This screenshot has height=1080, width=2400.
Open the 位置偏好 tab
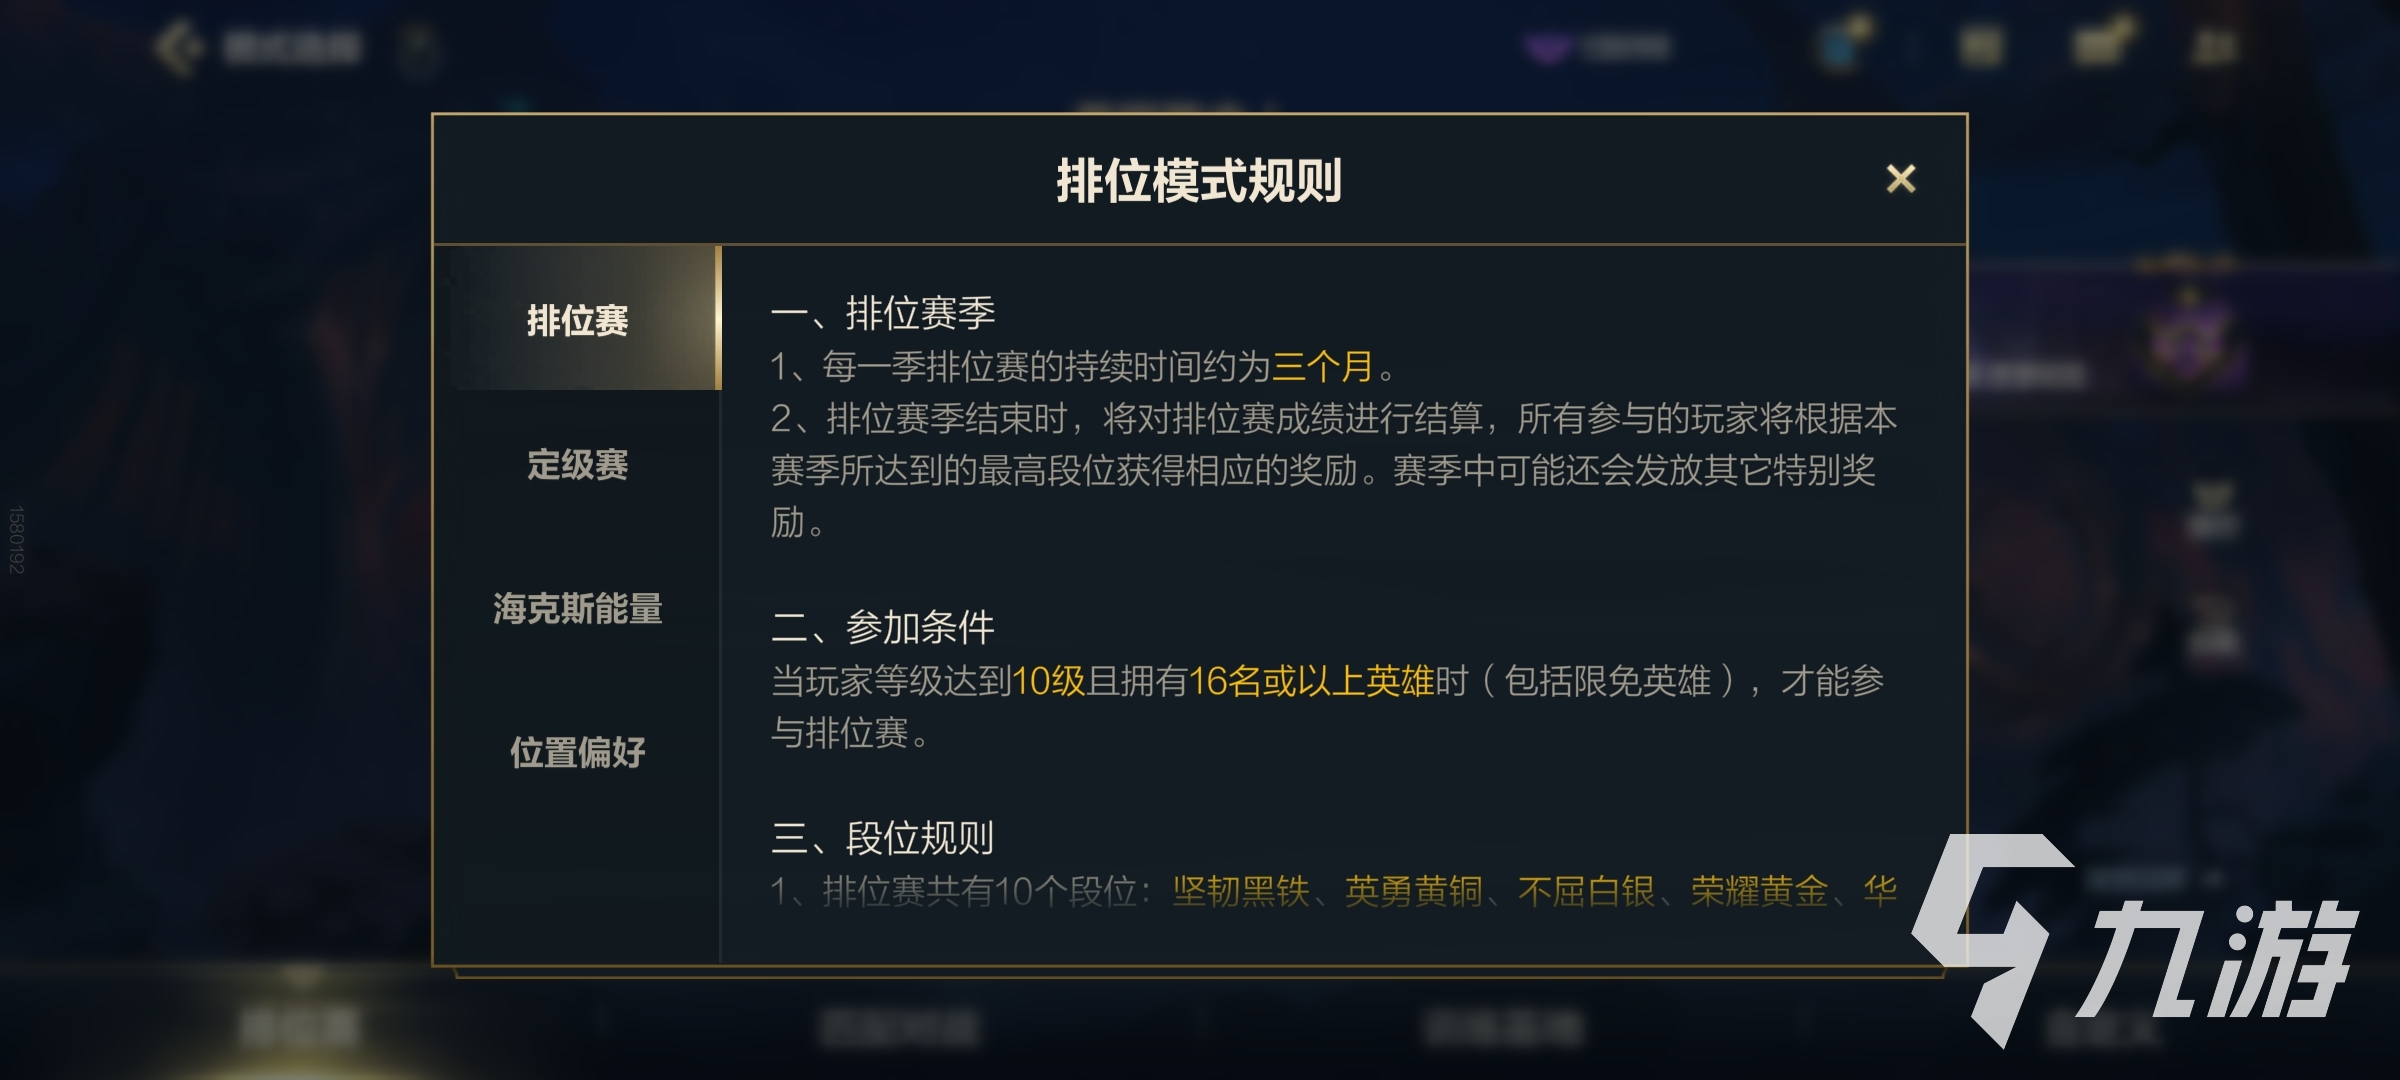pyautogui.click(x=578, y=753)
